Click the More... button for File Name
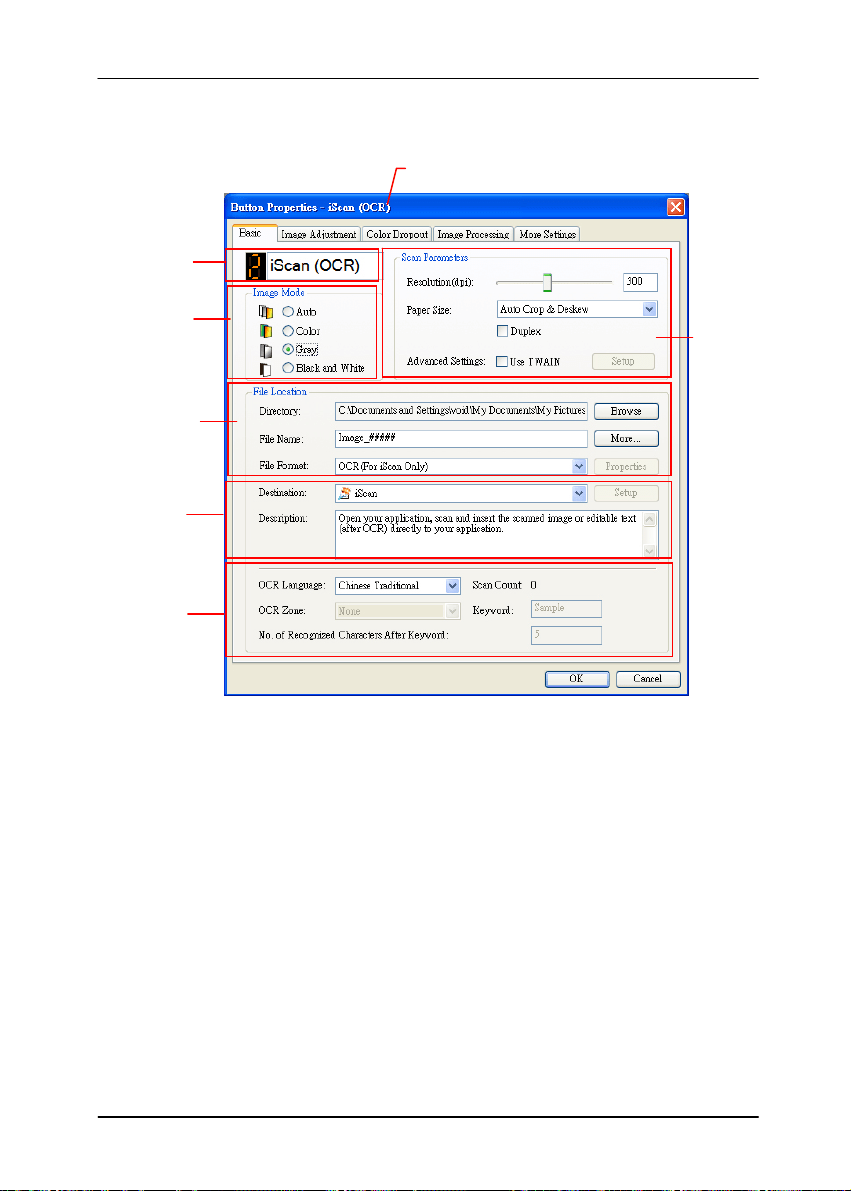 (x=626, y=438)
